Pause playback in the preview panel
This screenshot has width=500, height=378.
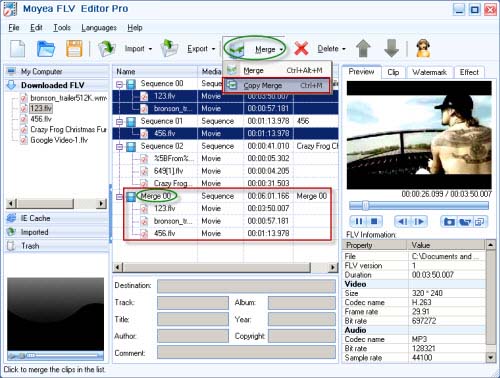(359, 221)
